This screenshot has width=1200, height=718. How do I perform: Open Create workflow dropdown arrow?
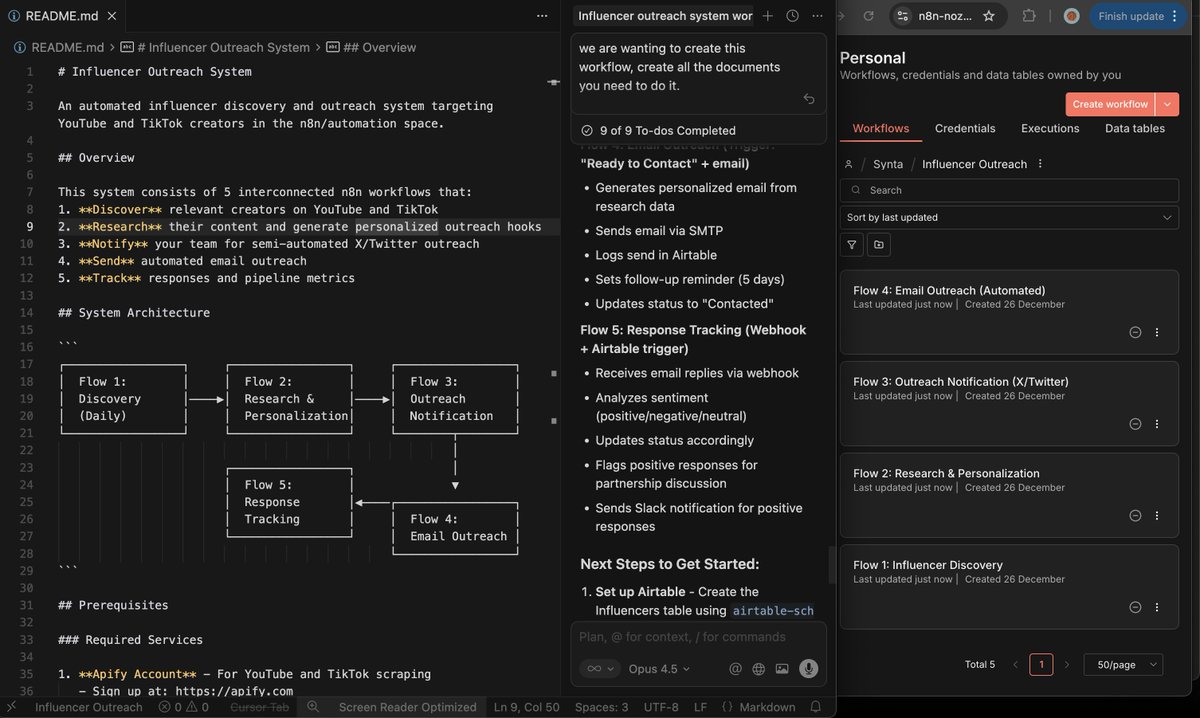[1167, 104]
